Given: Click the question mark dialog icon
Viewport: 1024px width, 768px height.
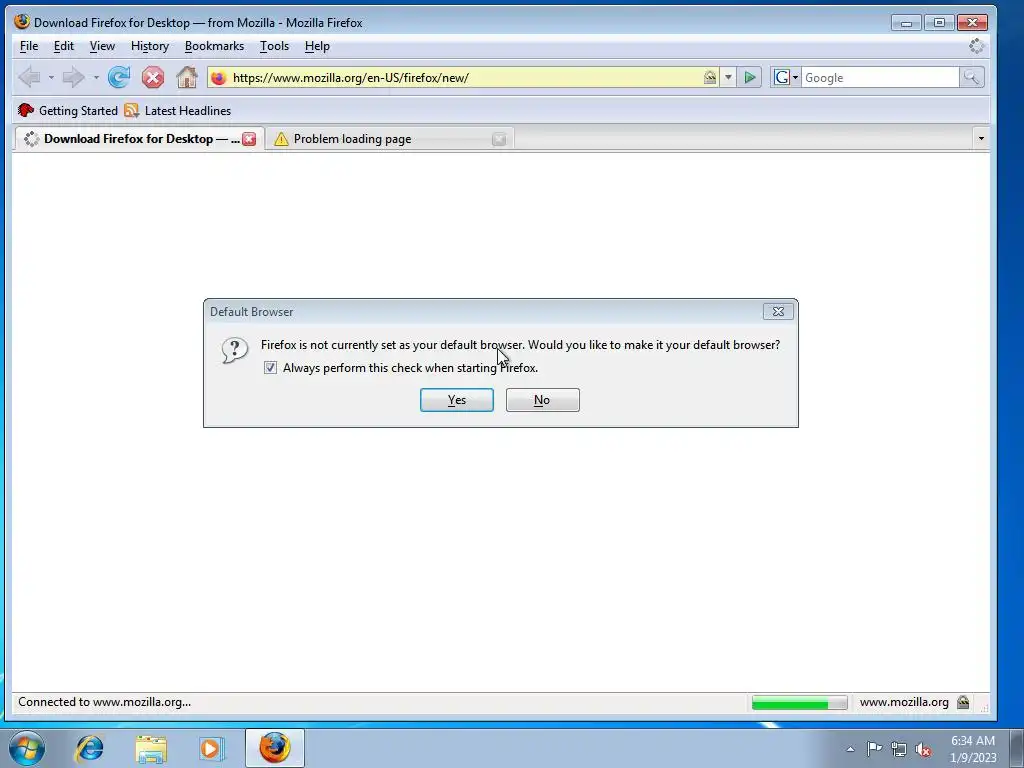Looking at the screenshot, I should pos(234,351).
